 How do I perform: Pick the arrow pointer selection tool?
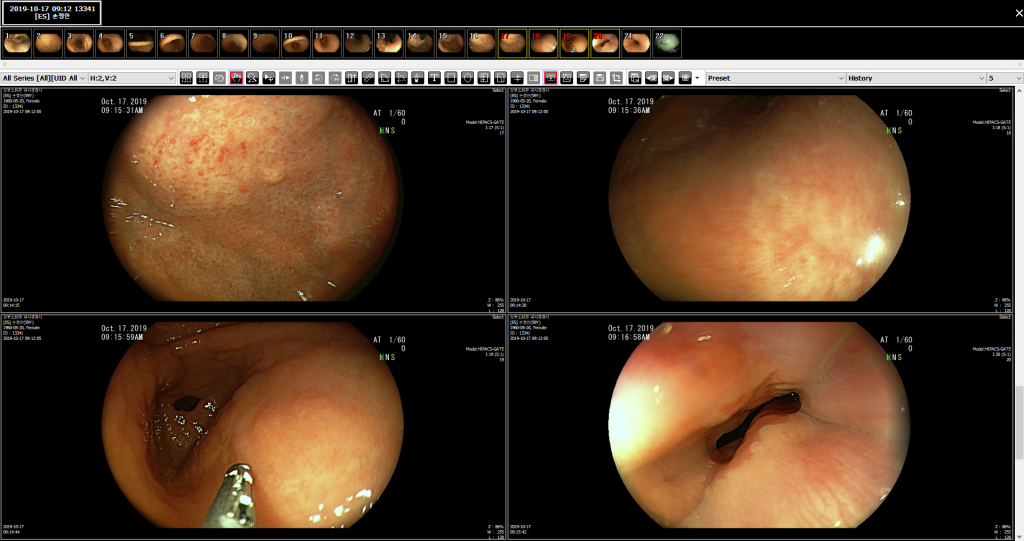269,78
